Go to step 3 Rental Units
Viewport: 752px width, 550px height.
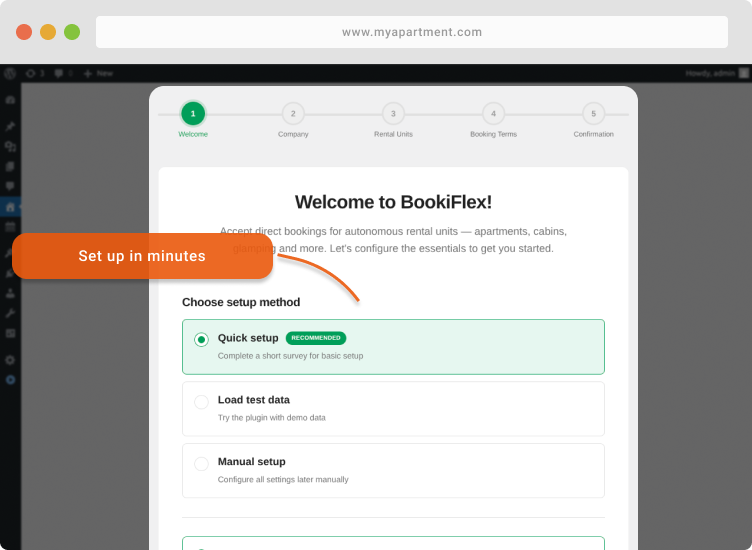click(x=393, y=114)
